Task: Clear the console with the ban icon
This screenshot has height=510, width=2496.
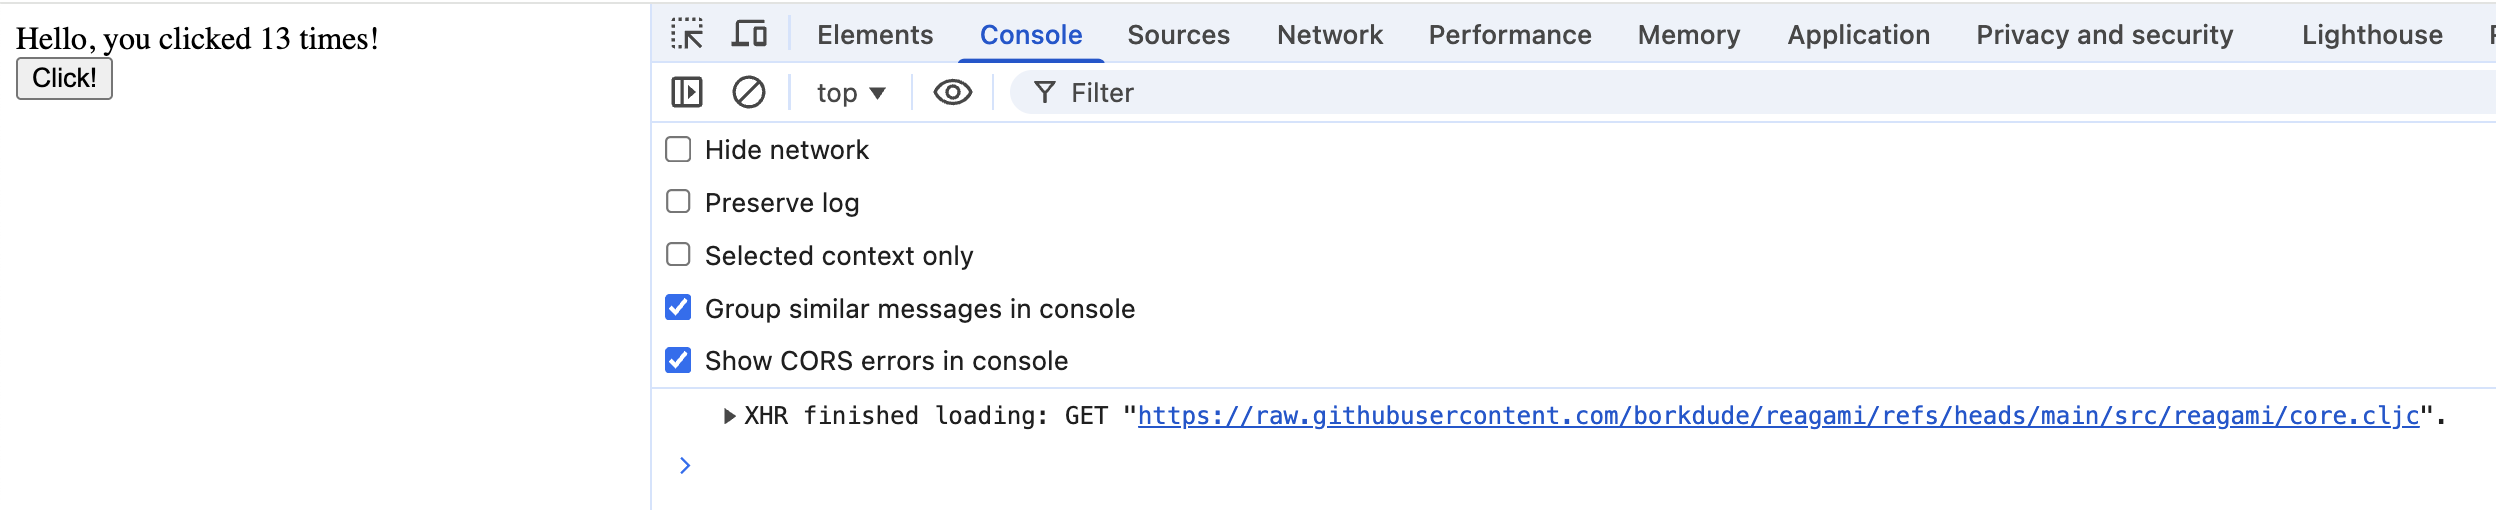Action: 749,93
